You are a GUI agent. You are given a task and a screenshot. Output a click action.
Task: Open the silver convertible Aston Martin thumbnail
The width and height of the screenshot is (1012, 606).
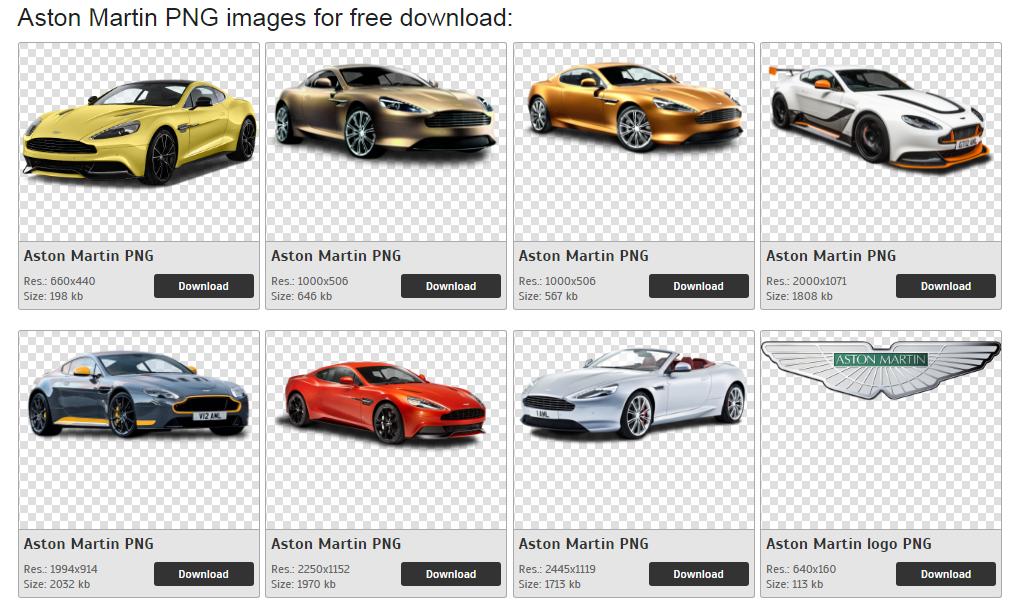[x=634, y=430]
